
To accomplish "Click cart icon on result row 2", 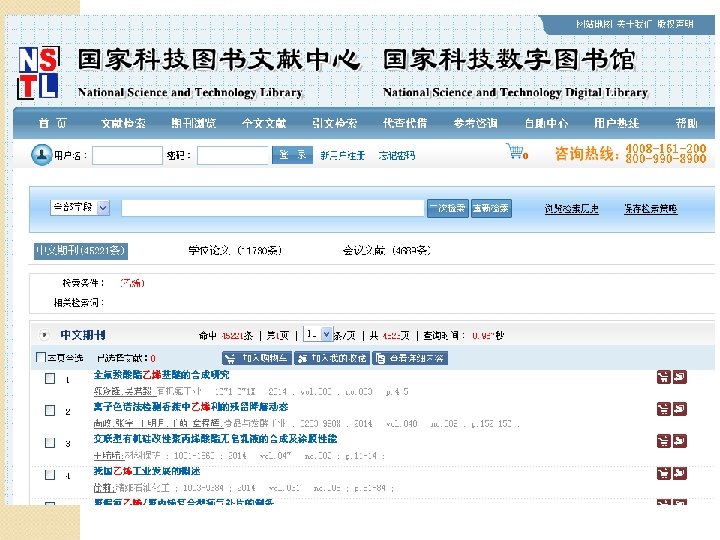I will click(x=663, y=409).
